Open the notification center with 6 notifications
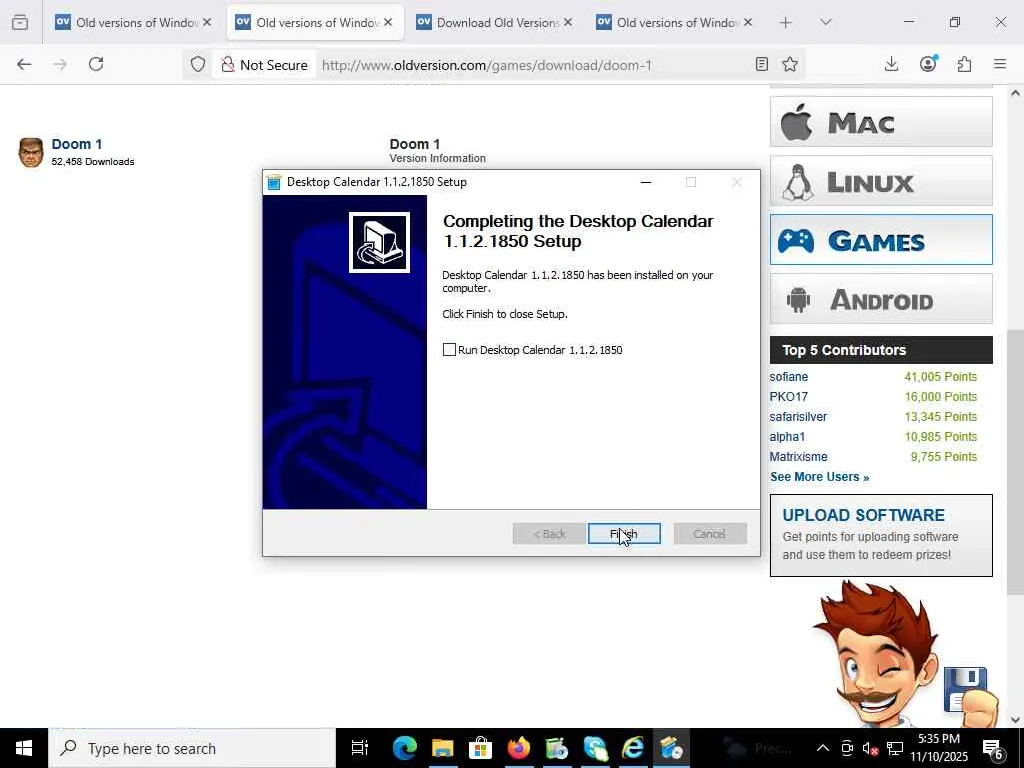 pos(993,748)
